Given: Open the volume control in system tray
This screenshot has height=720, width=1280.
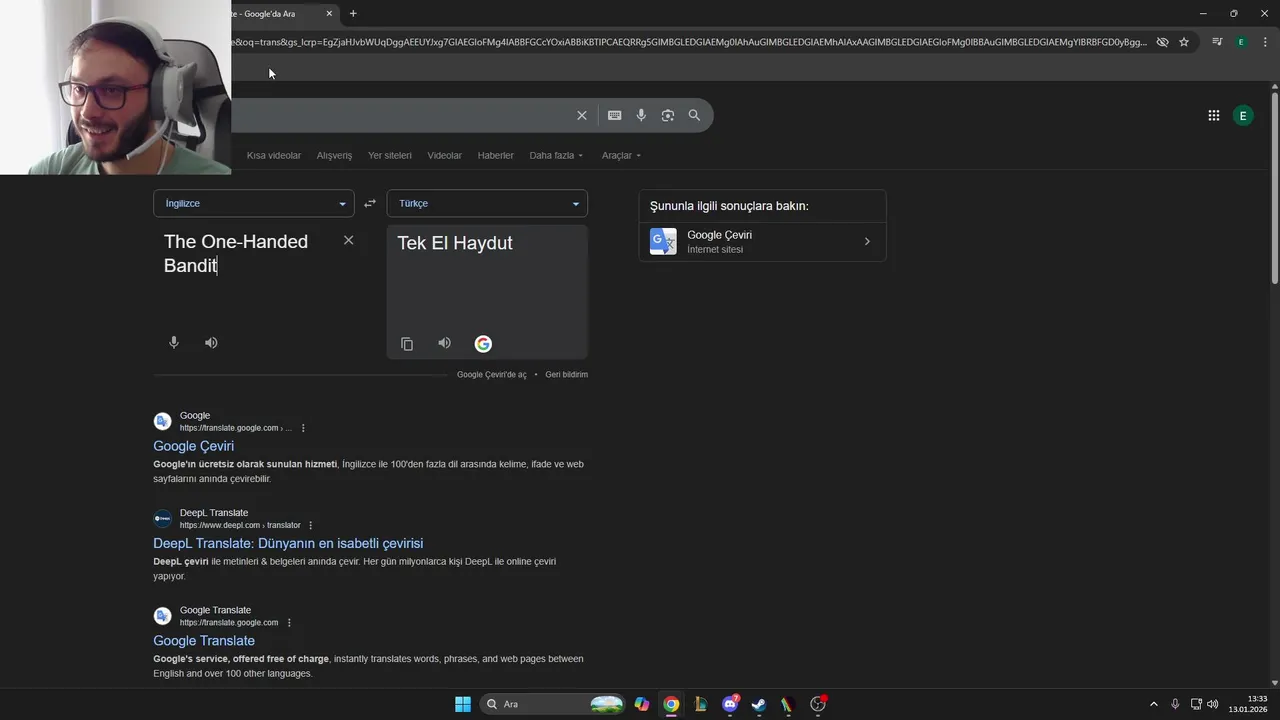Looking at the screenshot, I should pyautogui.click(x=1213, y=704).
